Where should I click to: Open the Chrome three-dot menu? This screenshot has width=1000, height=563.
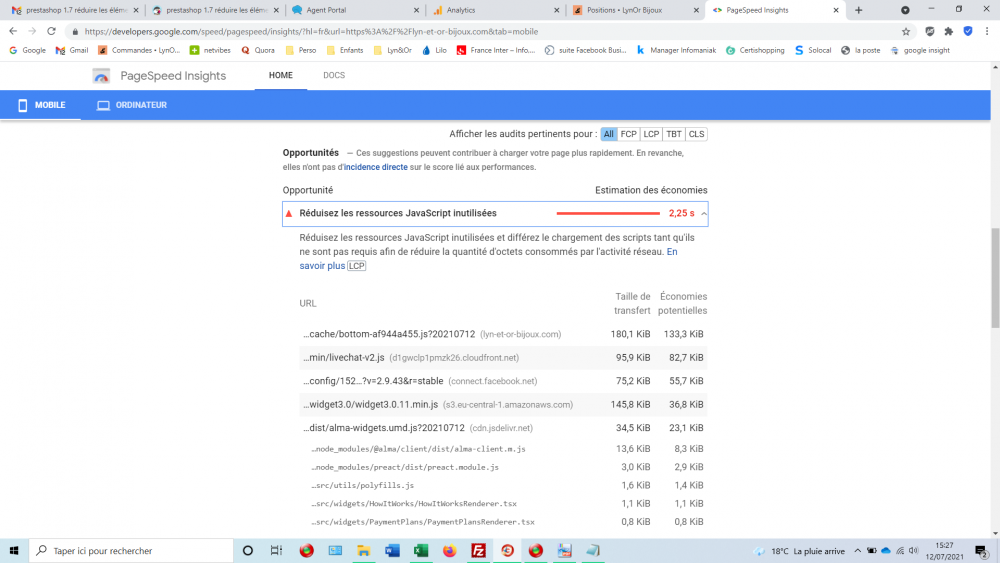[987, 31]
